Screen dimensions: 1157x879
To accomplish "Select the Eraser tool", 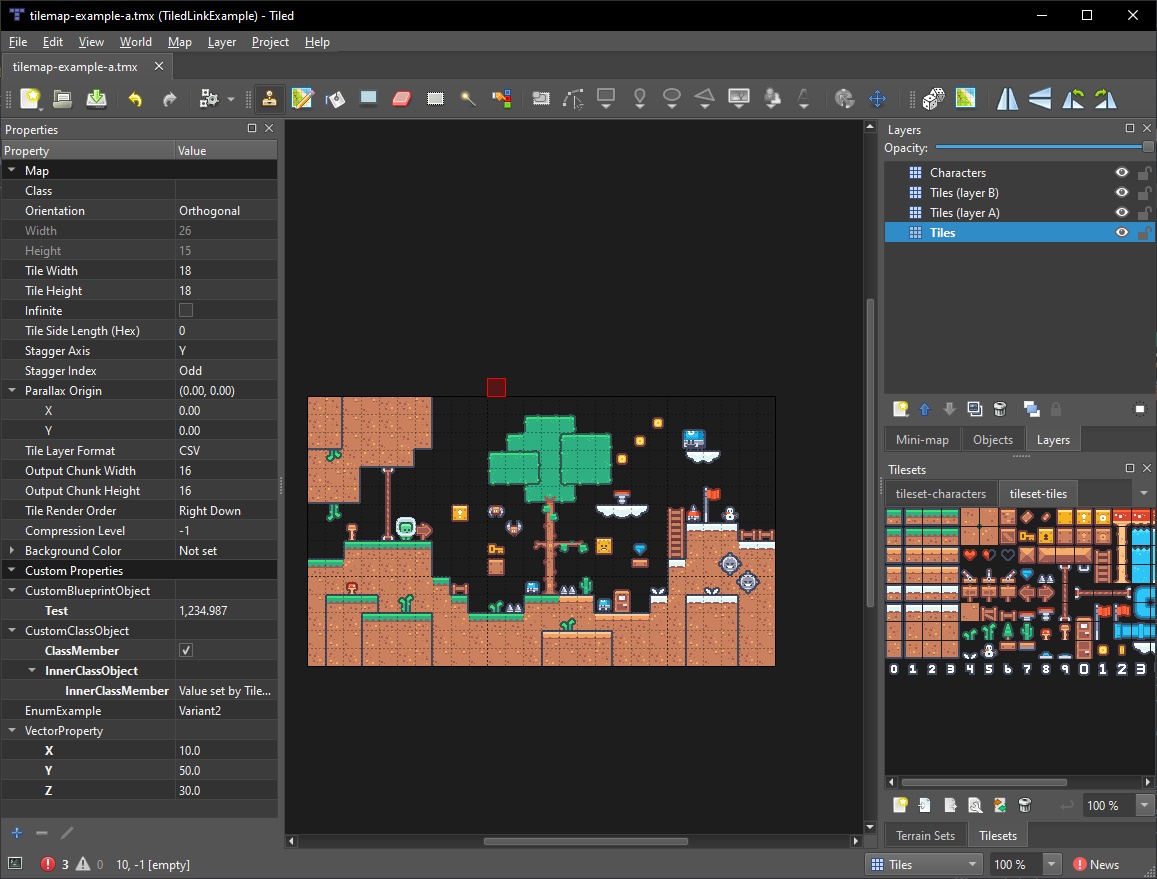I will click(401, 98).
